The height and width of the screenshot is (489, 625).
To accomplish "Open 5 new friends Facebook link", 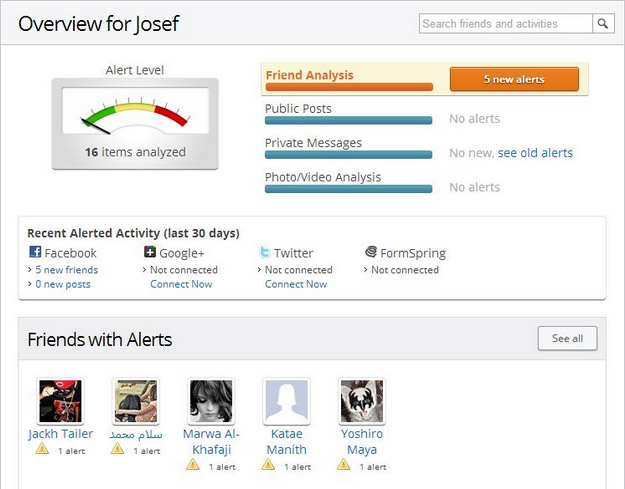I will coord(66,270).
